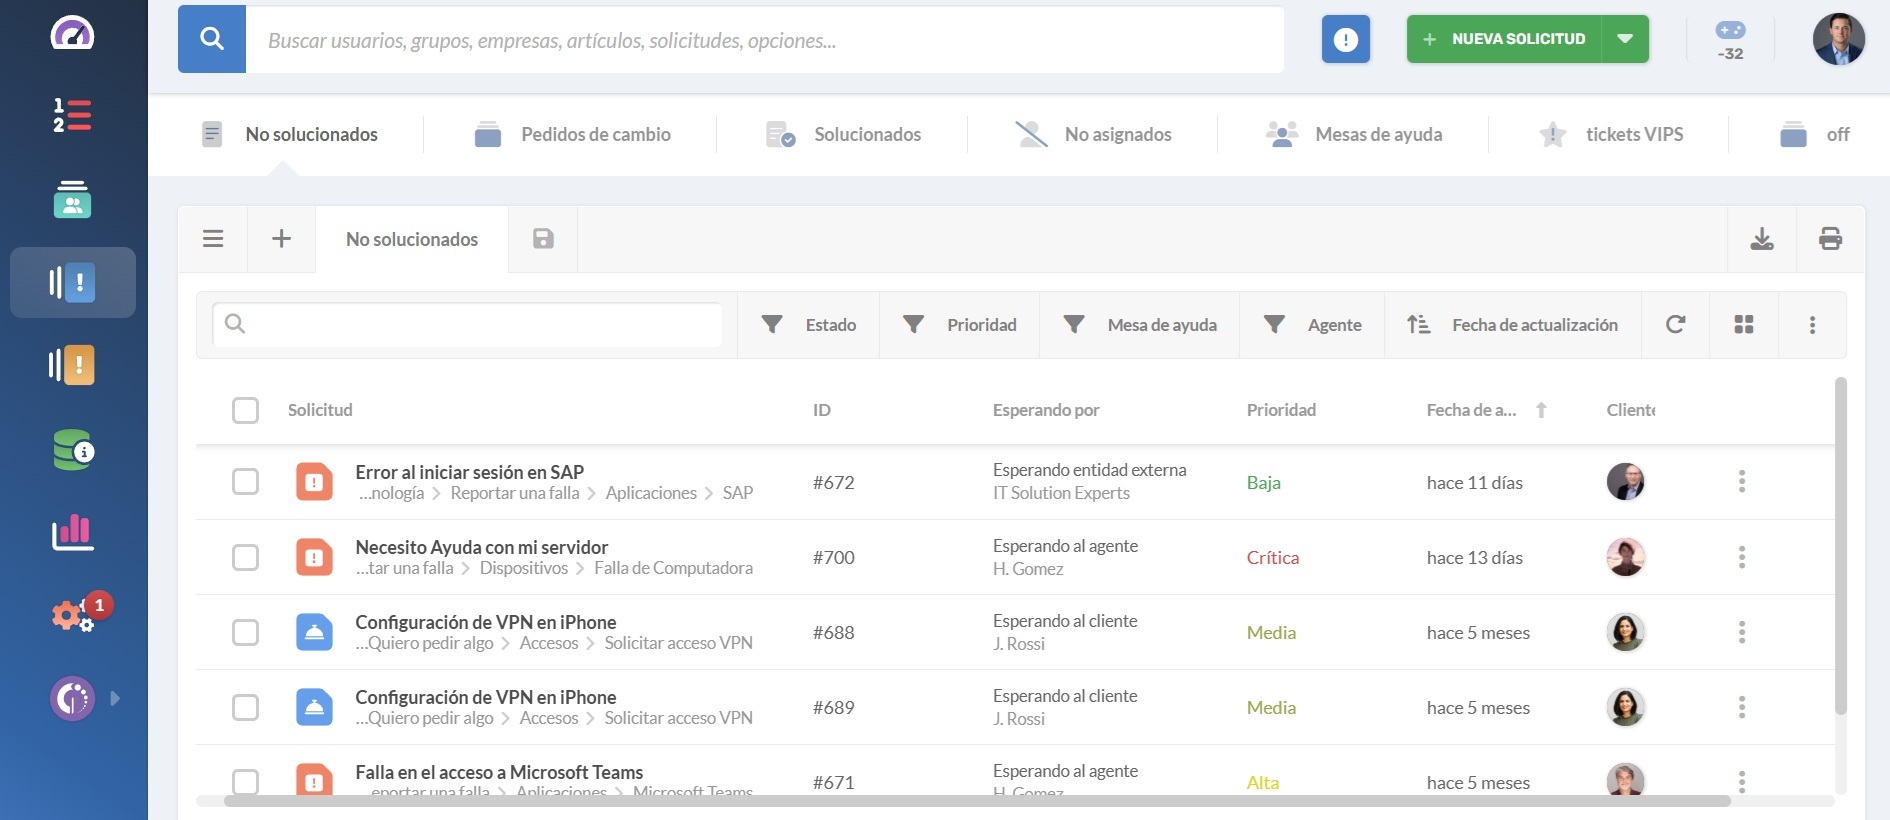This screenshot has height=820, width=1890.
Task: Check the request #689 row checkbox
Action: click(x=245, y=707)
